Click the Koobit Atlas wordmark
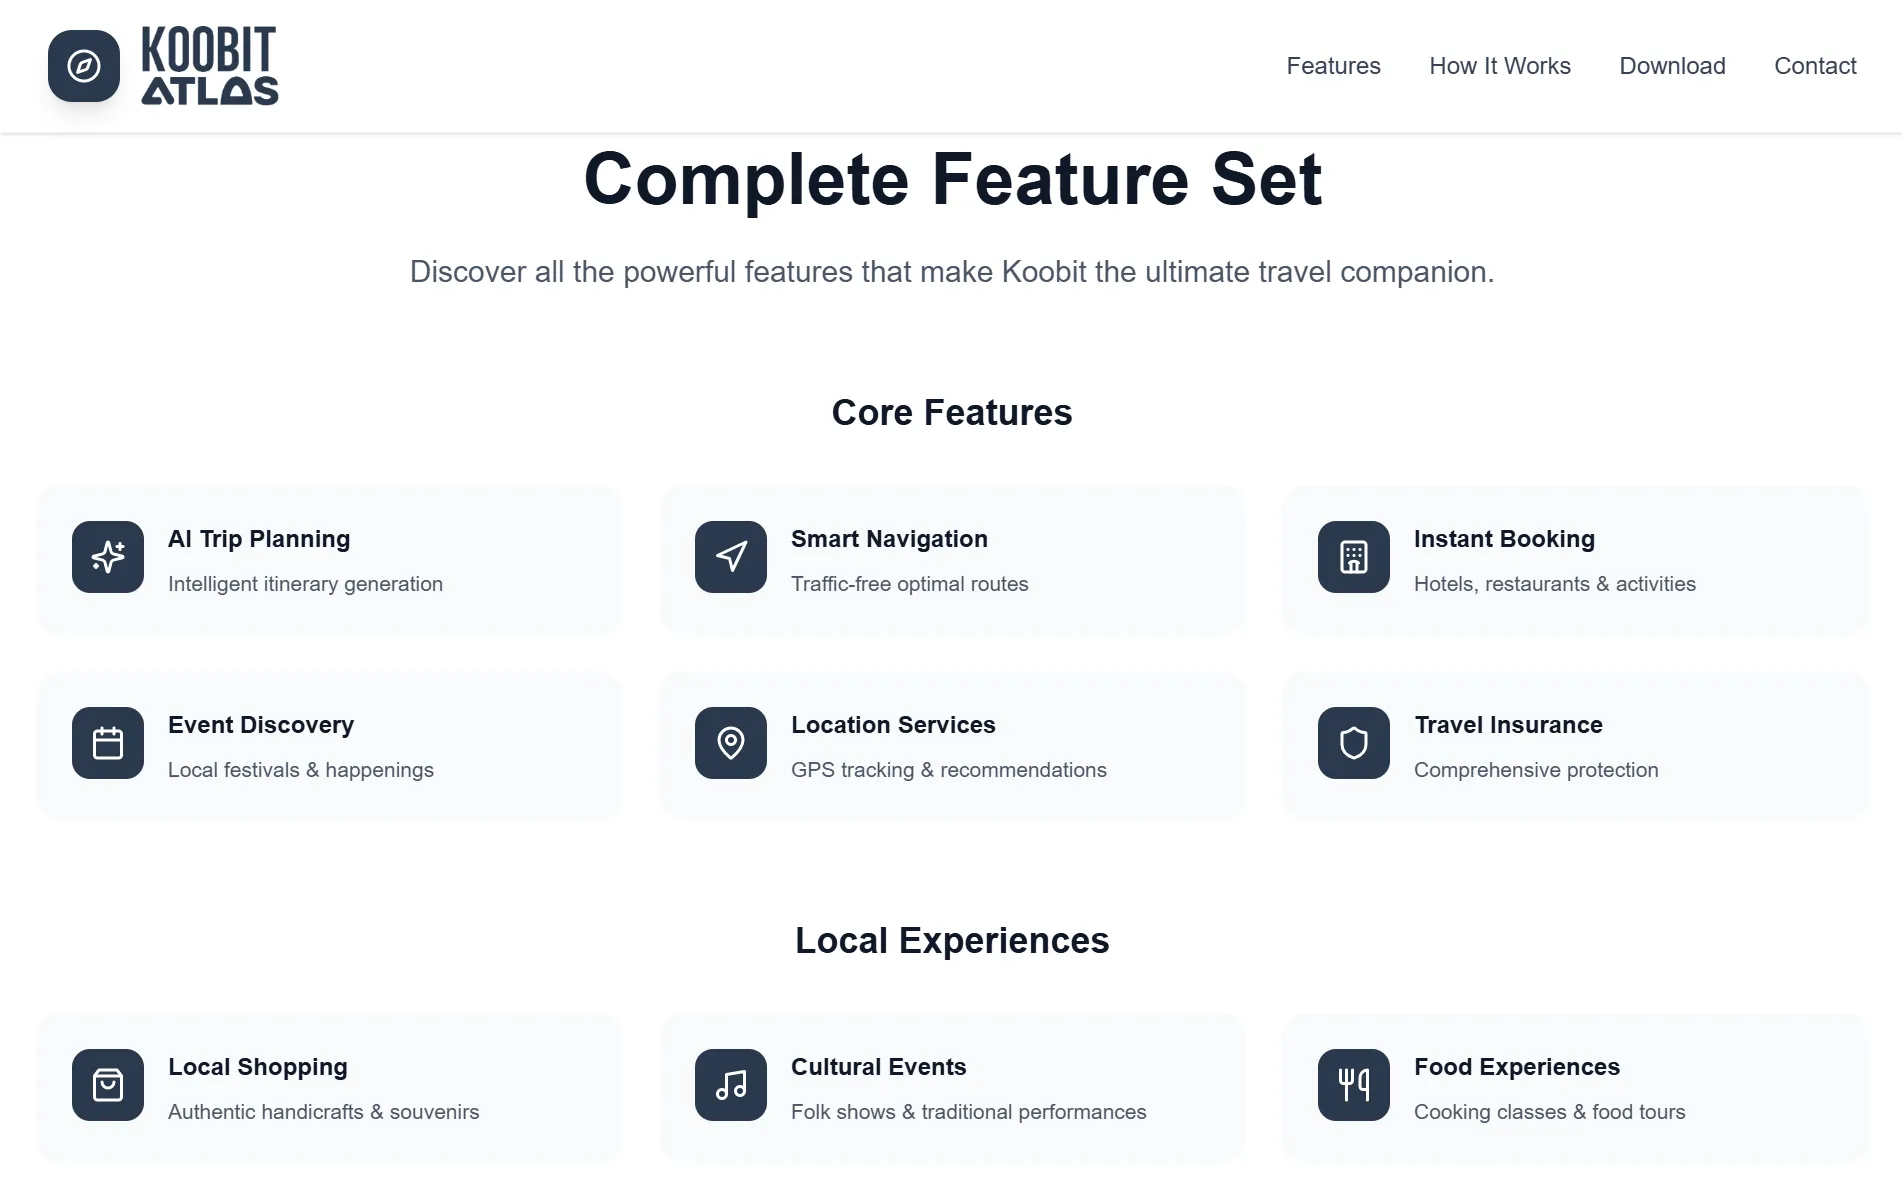1902x1199 pixels. 209,66
